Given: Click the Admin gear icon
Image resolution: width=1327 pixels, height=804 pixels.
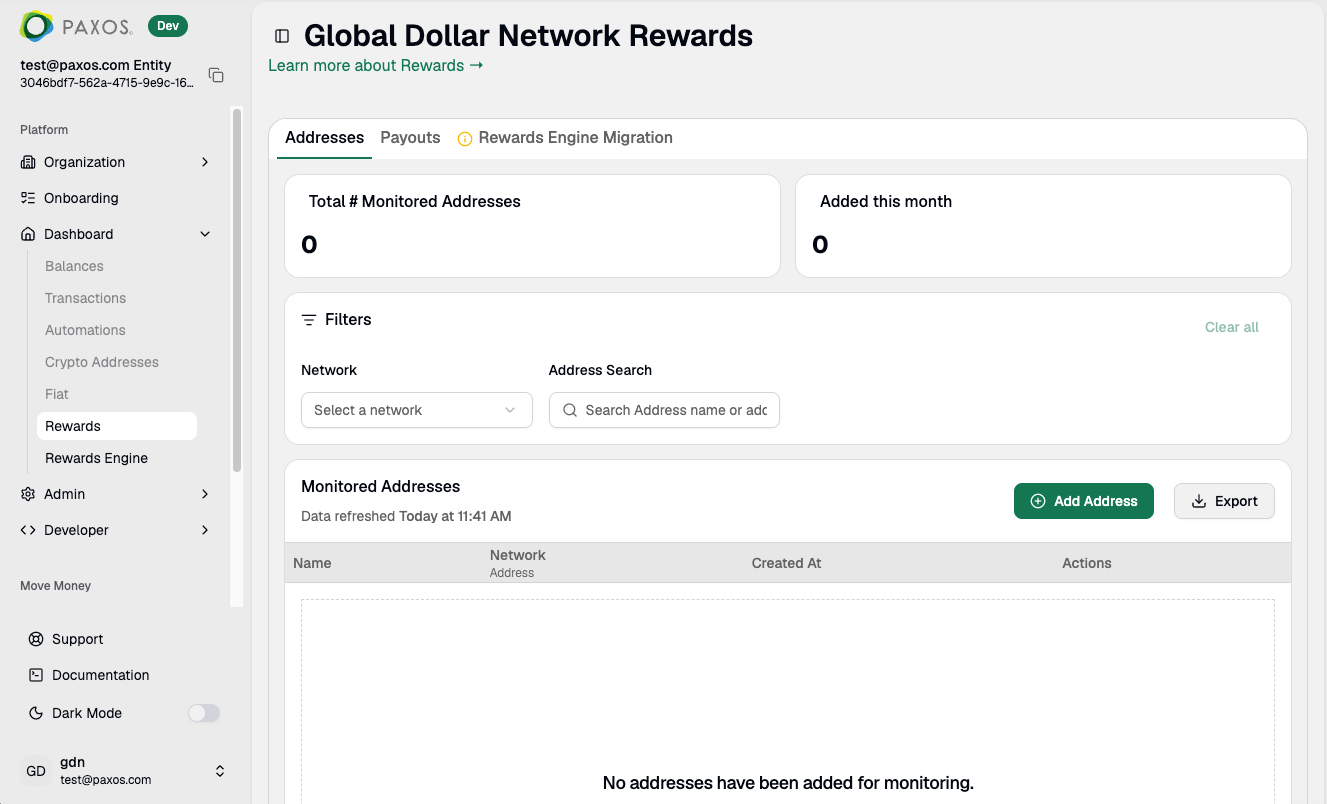Looking at the screenshot, I should 28,494.
